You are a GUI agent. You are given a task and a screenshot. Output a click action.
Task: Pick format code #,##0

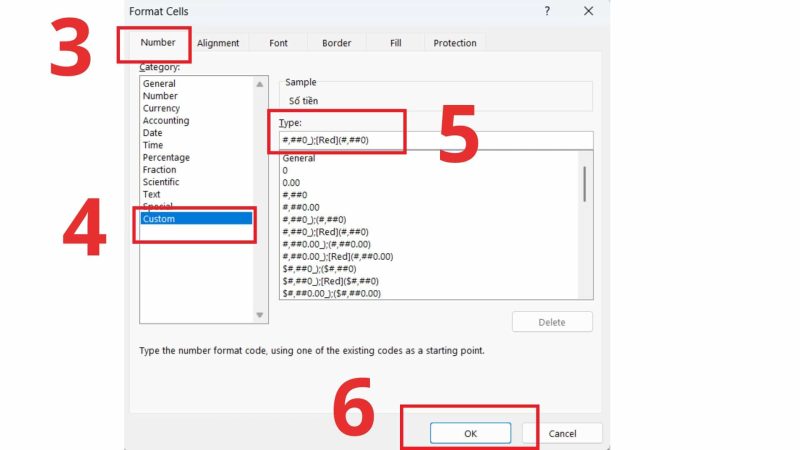pos(295,195)
